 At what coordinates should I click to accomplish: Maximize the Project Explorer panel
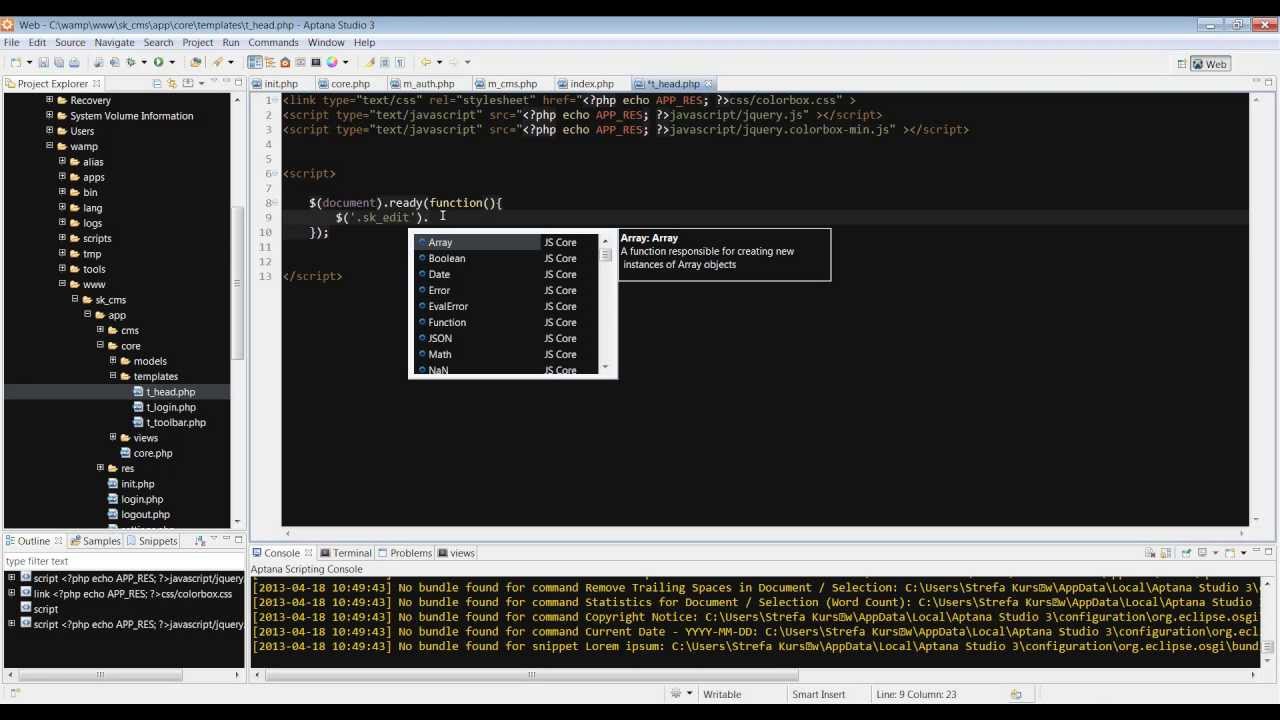[238, 82]
